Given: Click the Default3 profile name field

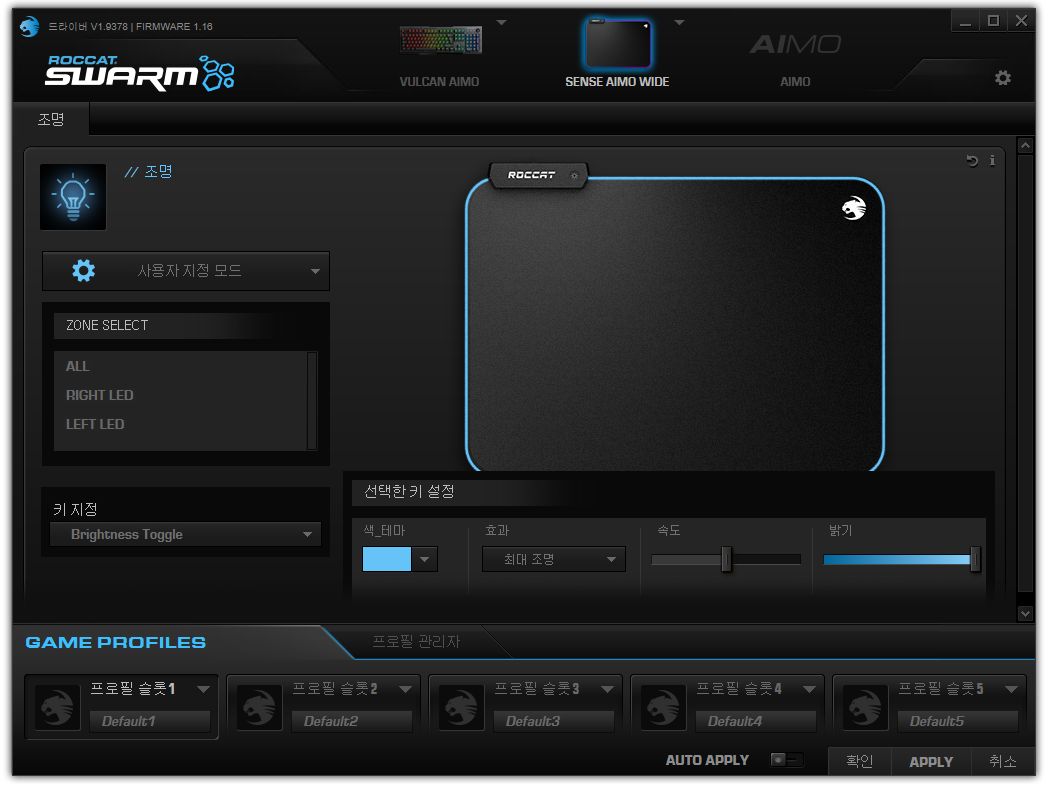Looking at the screenshot, I should (x=554, y=721).
